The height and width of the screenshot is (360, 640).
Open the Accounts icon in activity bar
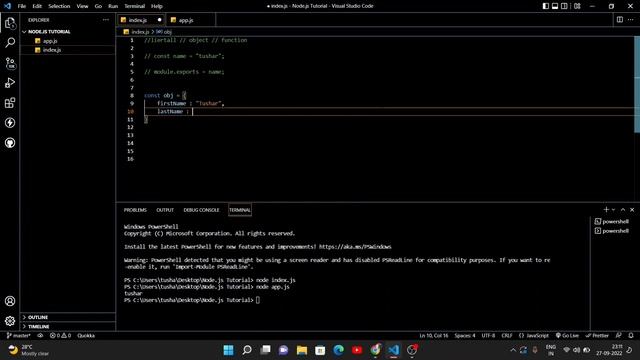click(x=10, y=301)
